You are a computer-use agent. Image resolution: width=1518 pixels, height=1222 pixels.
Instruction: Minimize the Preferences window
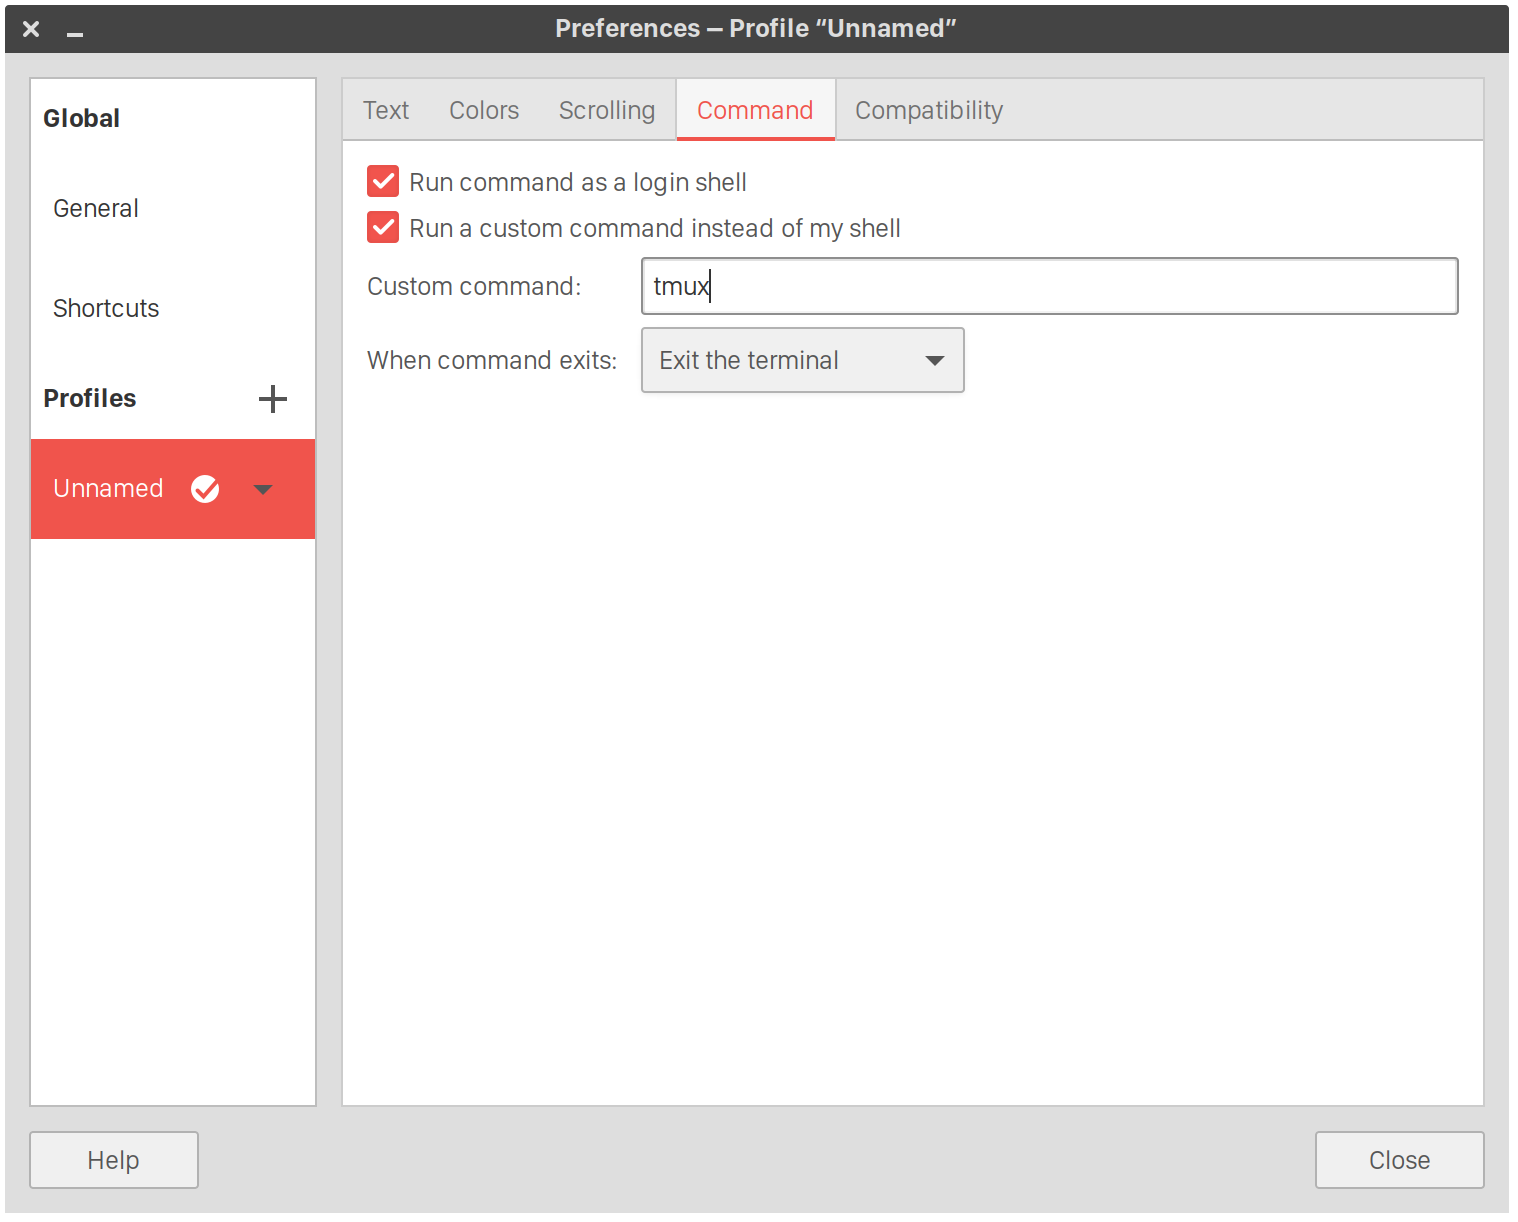point(75,31)
